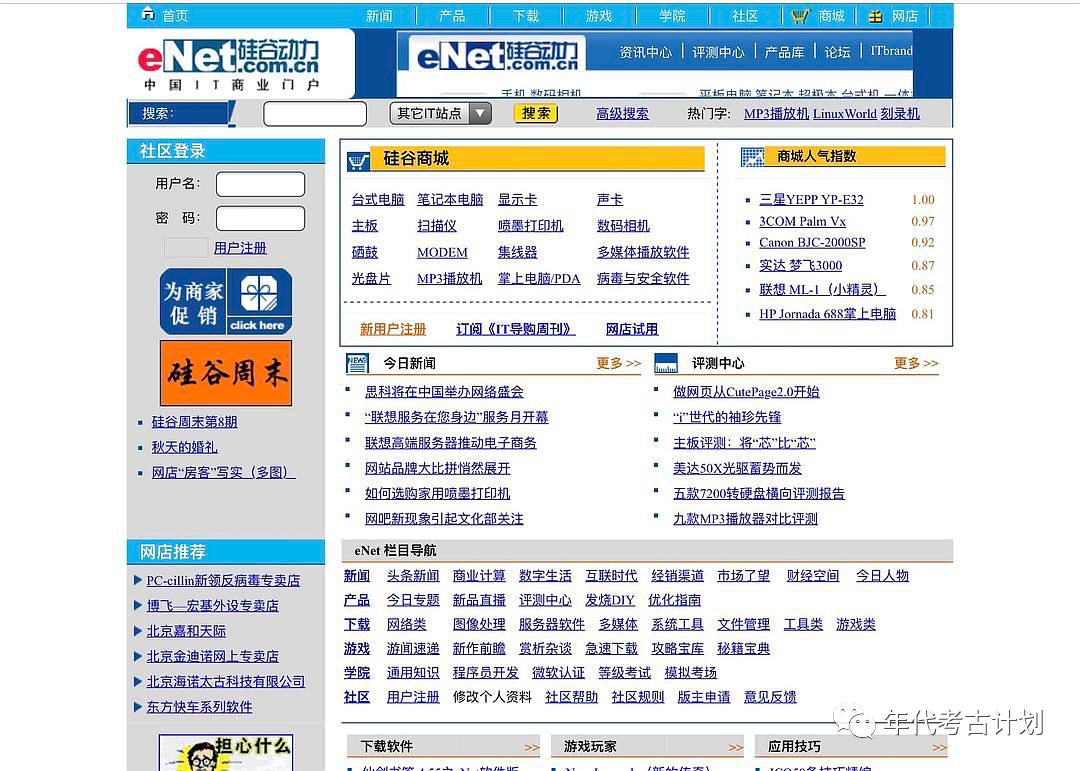Focus the 用户名 input field
1080x771 pixels.
pyautogui.click(x=260, y=184)
